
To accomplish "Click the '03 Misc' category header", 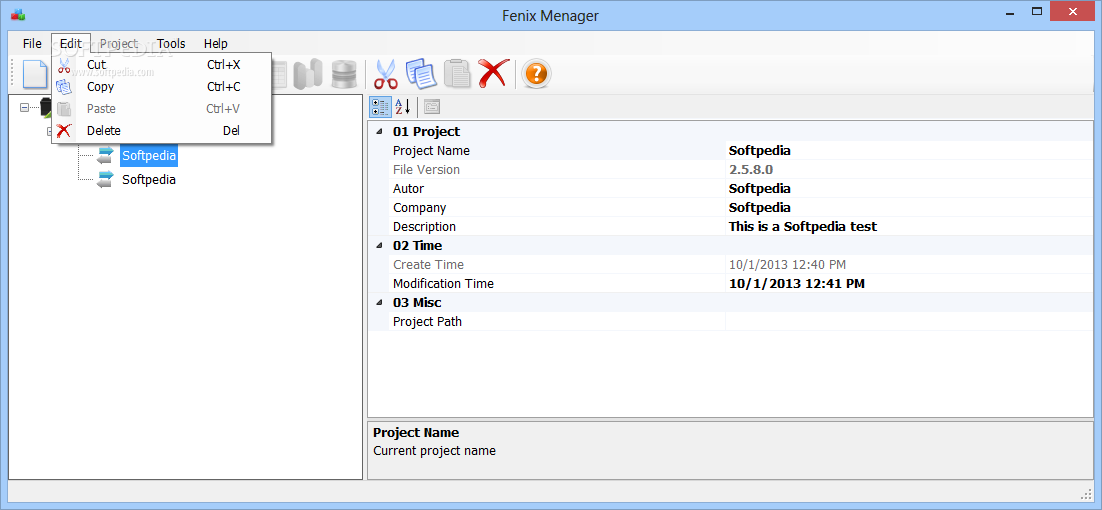I will tap(417, 302).
